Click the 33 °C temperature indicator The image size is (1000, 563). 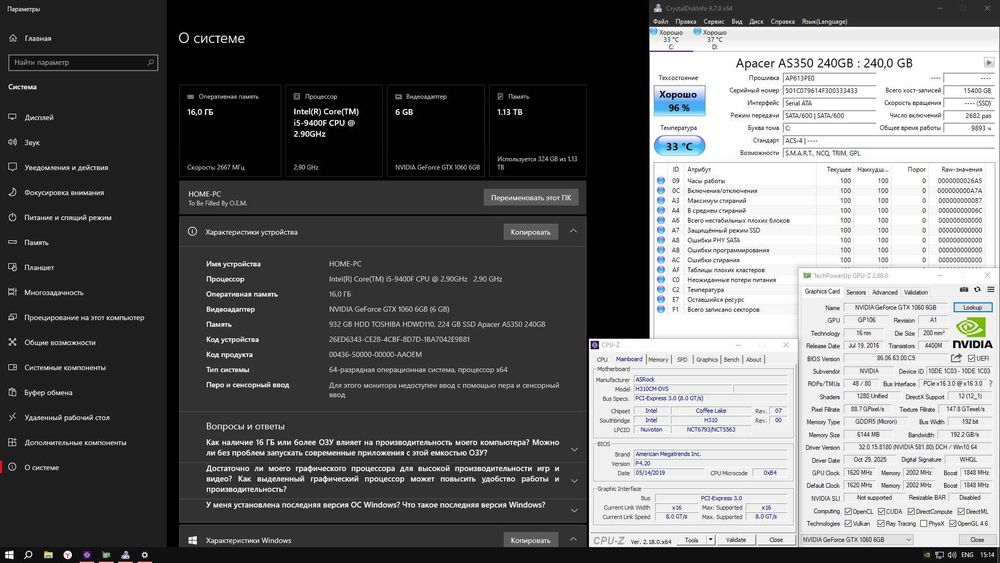click(679, 146)
